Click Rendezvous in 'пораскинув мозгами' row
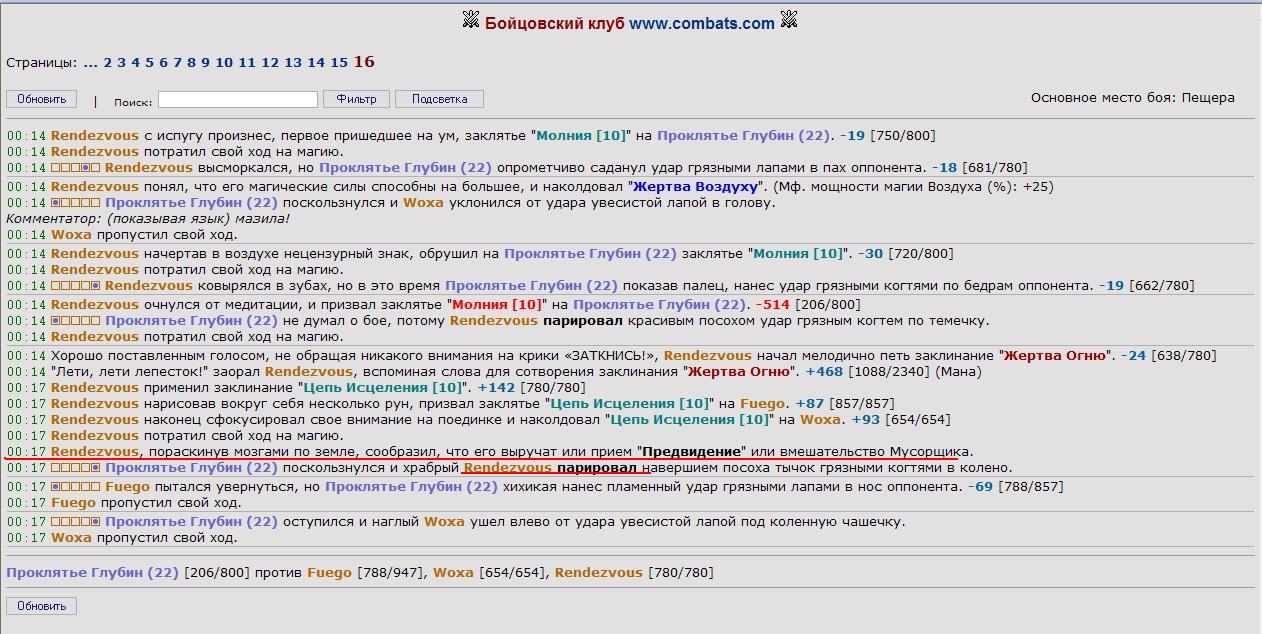This screenshot has width=1262, height=634. click(x=95, y=452)
